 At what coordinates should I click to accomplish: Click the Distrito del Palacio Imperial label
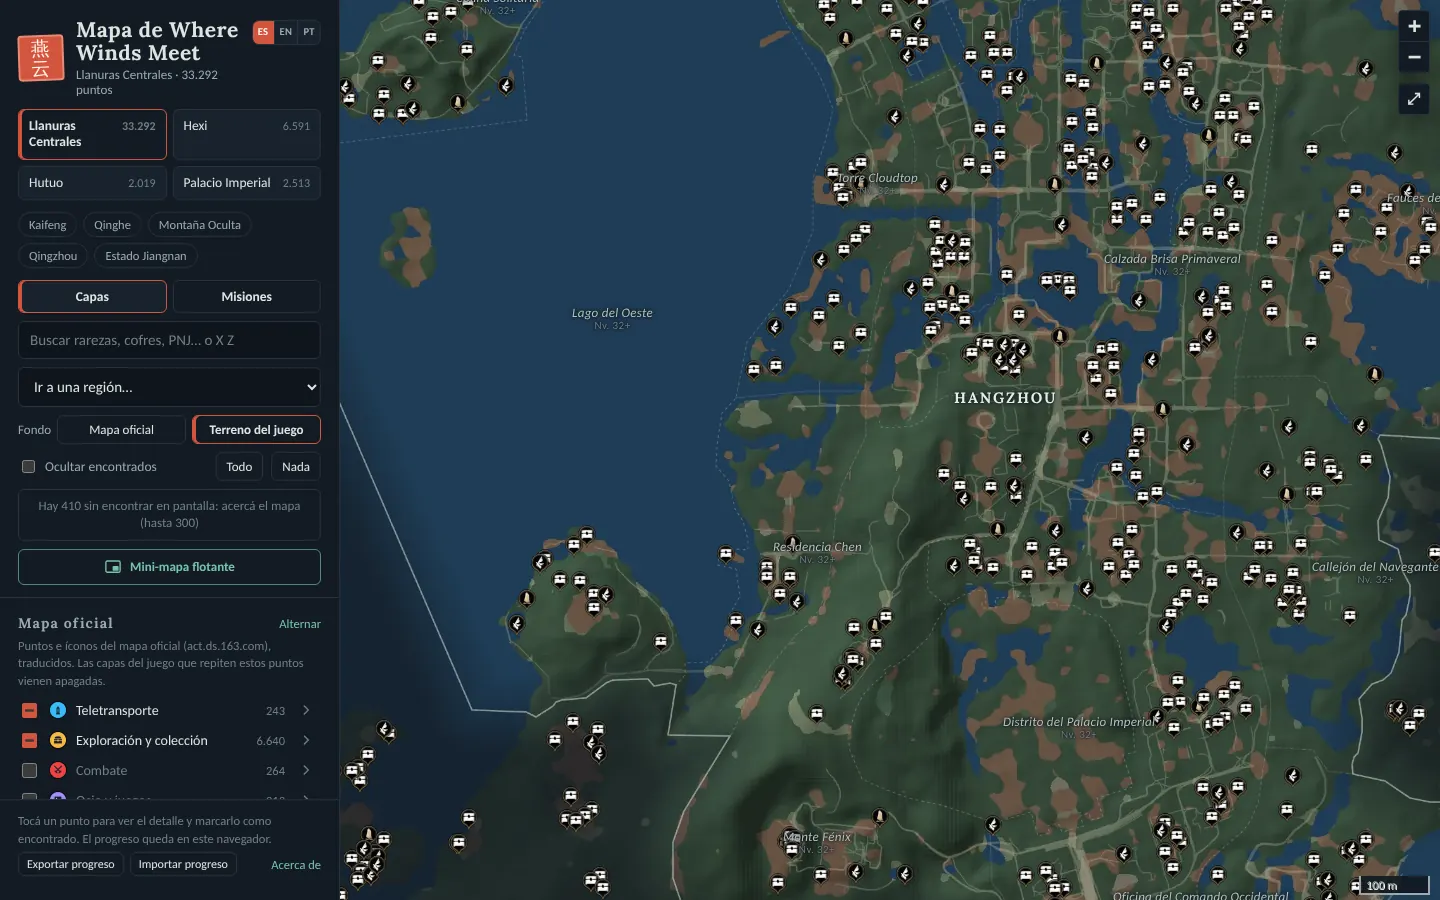click(x=1080, y=722)
